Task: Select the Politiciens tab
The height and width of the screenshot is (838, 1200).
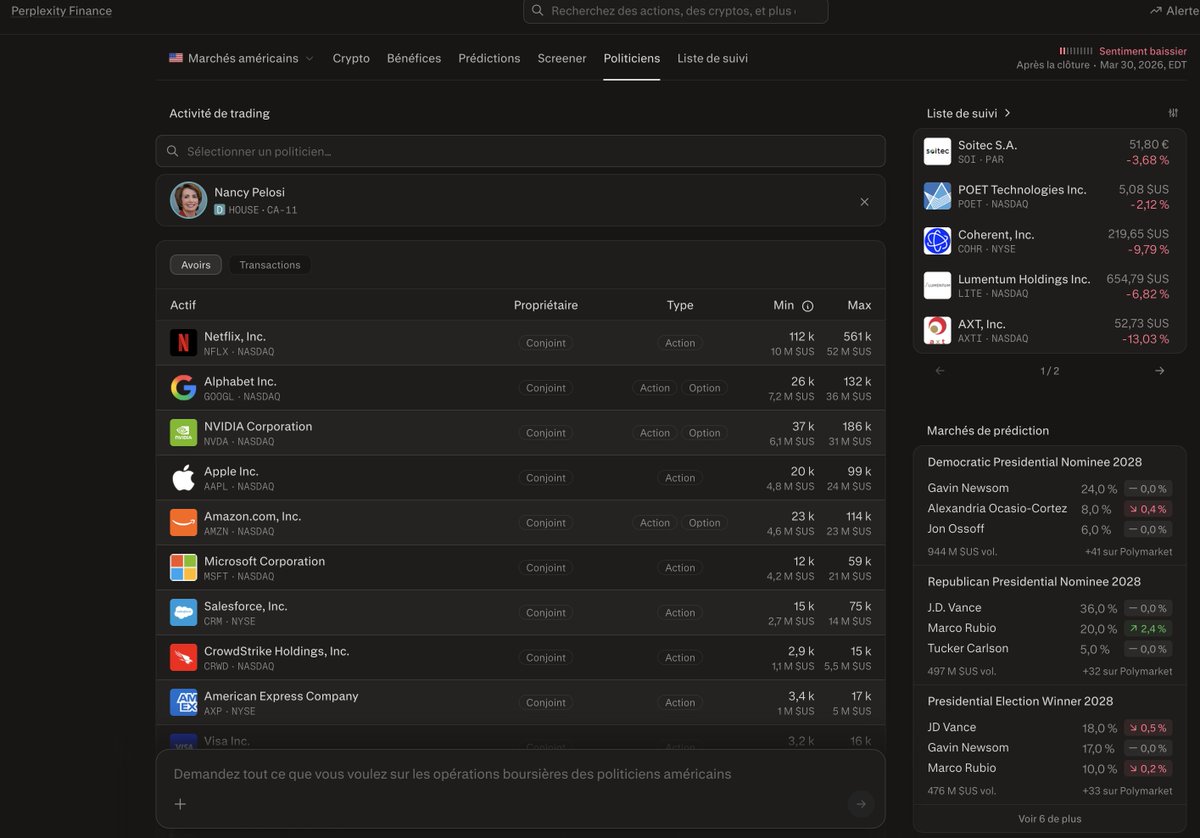Action: pyautogui.click(x=632, y=58)
